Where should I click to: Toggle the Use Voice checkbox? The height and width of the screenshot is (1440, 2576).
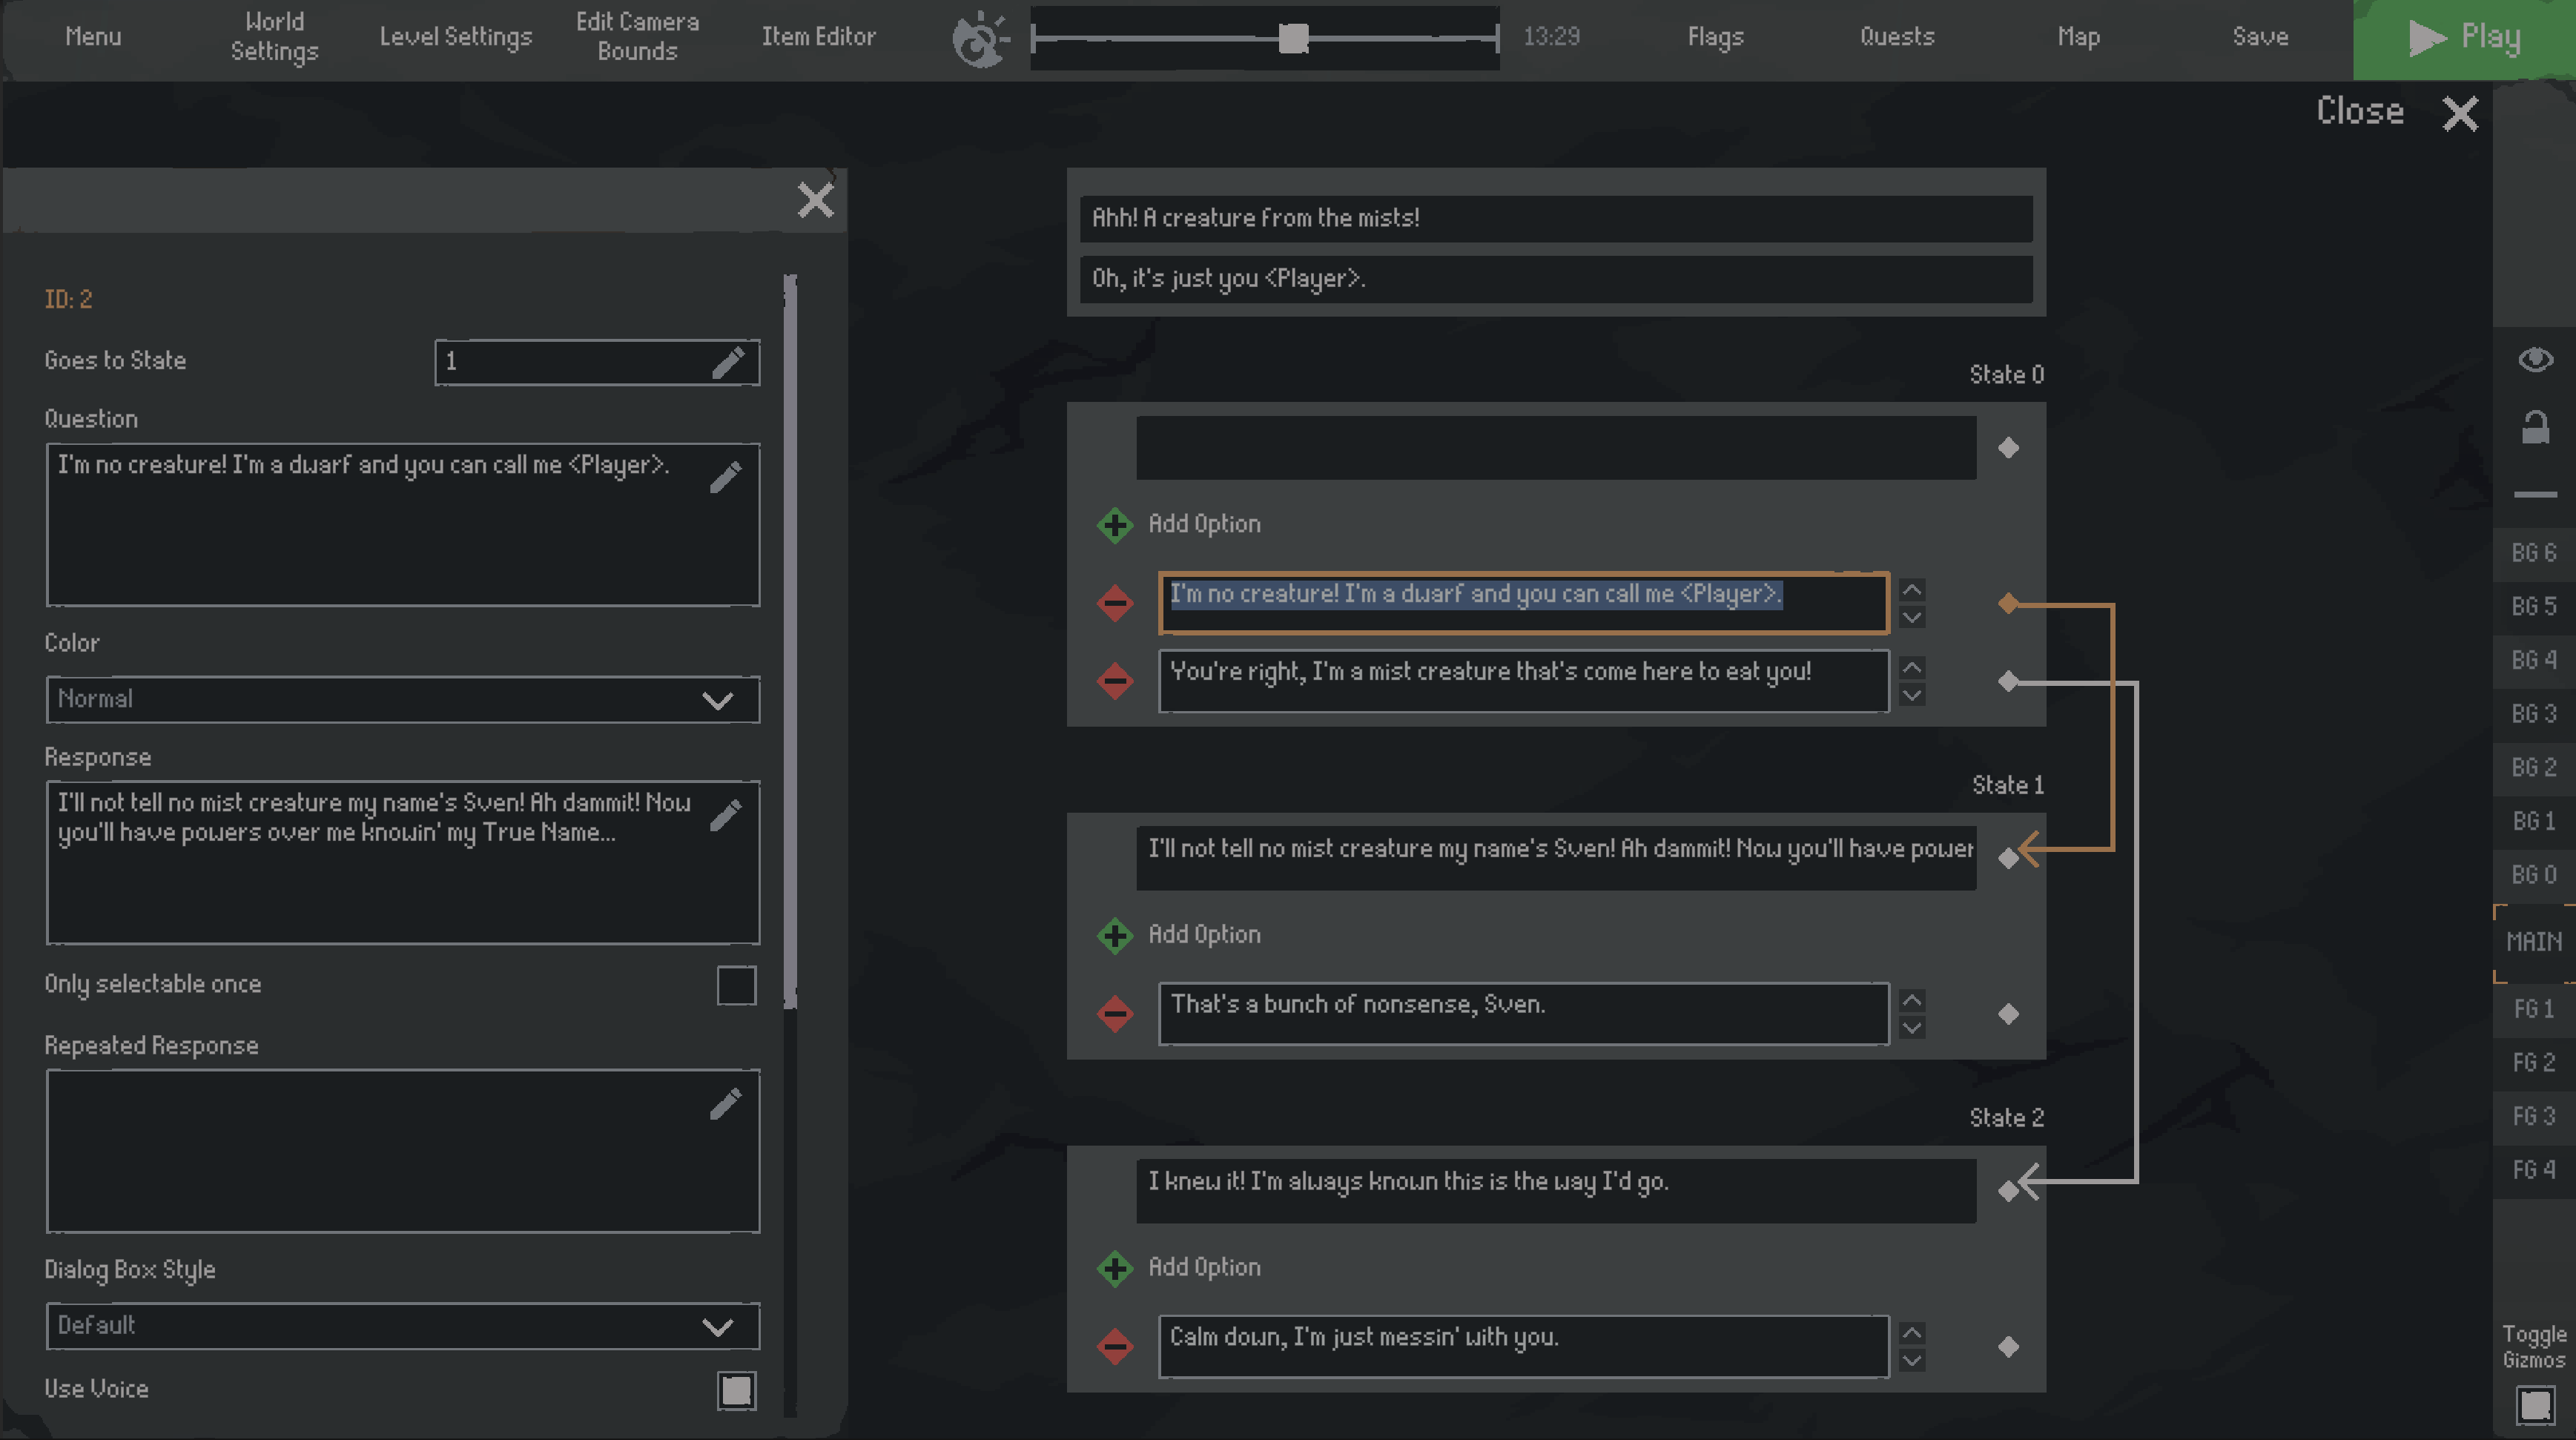[x=736, y=1390]
